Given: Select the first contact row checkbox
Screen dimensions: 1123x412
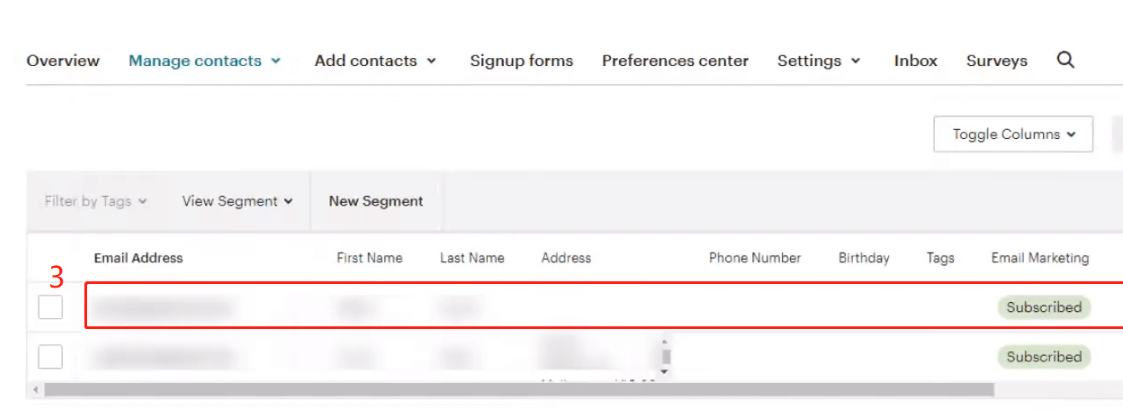Looking at the screenshot, I should pos(50,308).
